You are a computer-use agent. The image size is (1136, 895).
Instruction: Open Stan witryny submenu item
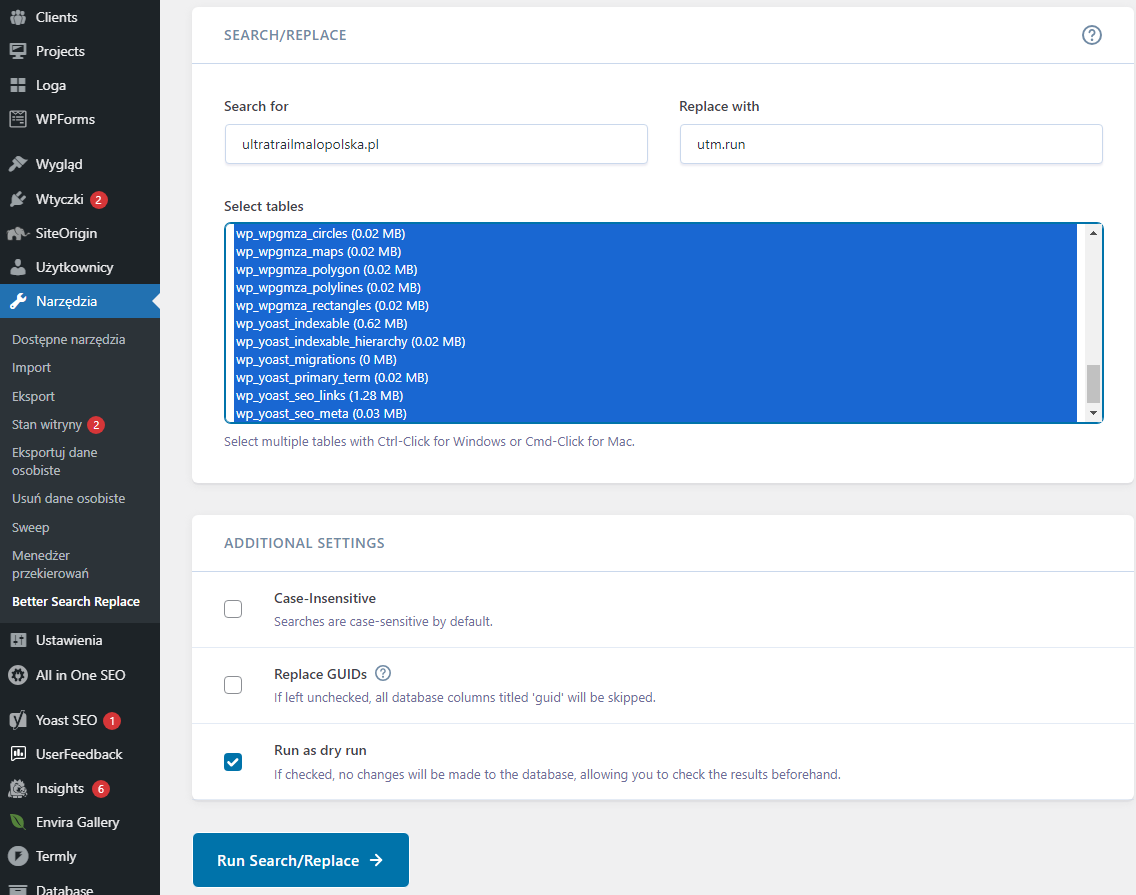pos(46,425)
